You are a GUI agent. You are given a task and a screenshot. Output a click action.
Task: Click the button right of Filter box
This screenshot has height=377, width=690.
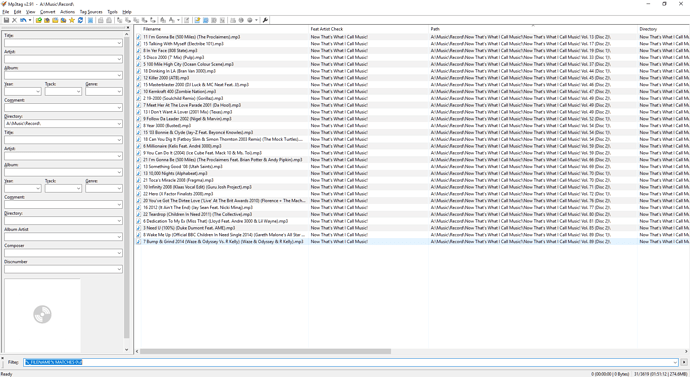coord(684,362)
